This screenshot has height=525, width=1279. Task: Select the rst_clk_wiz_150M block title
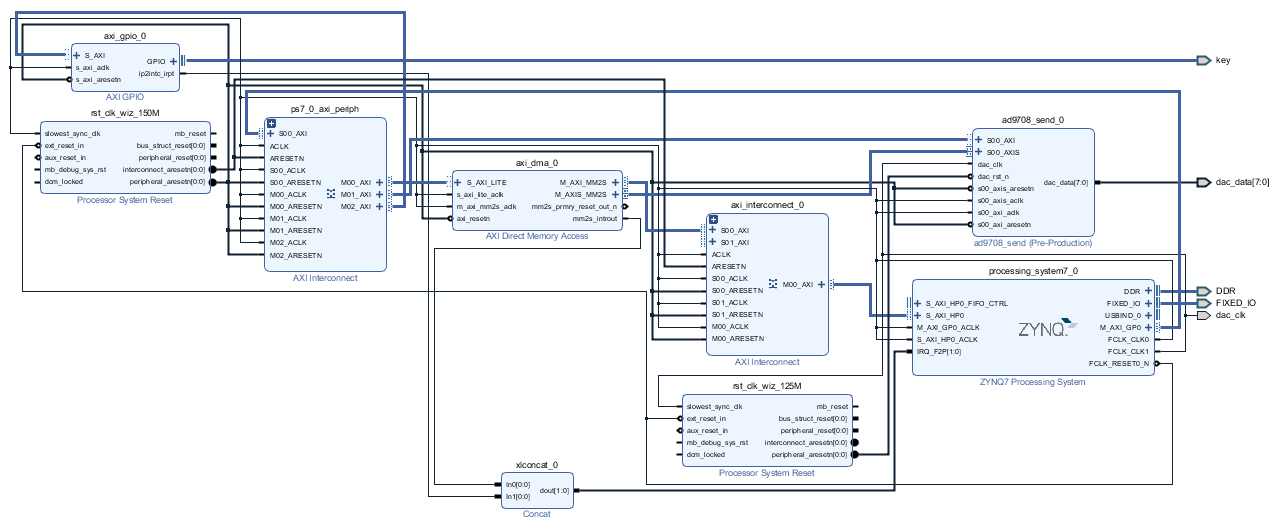click(124, 113)
